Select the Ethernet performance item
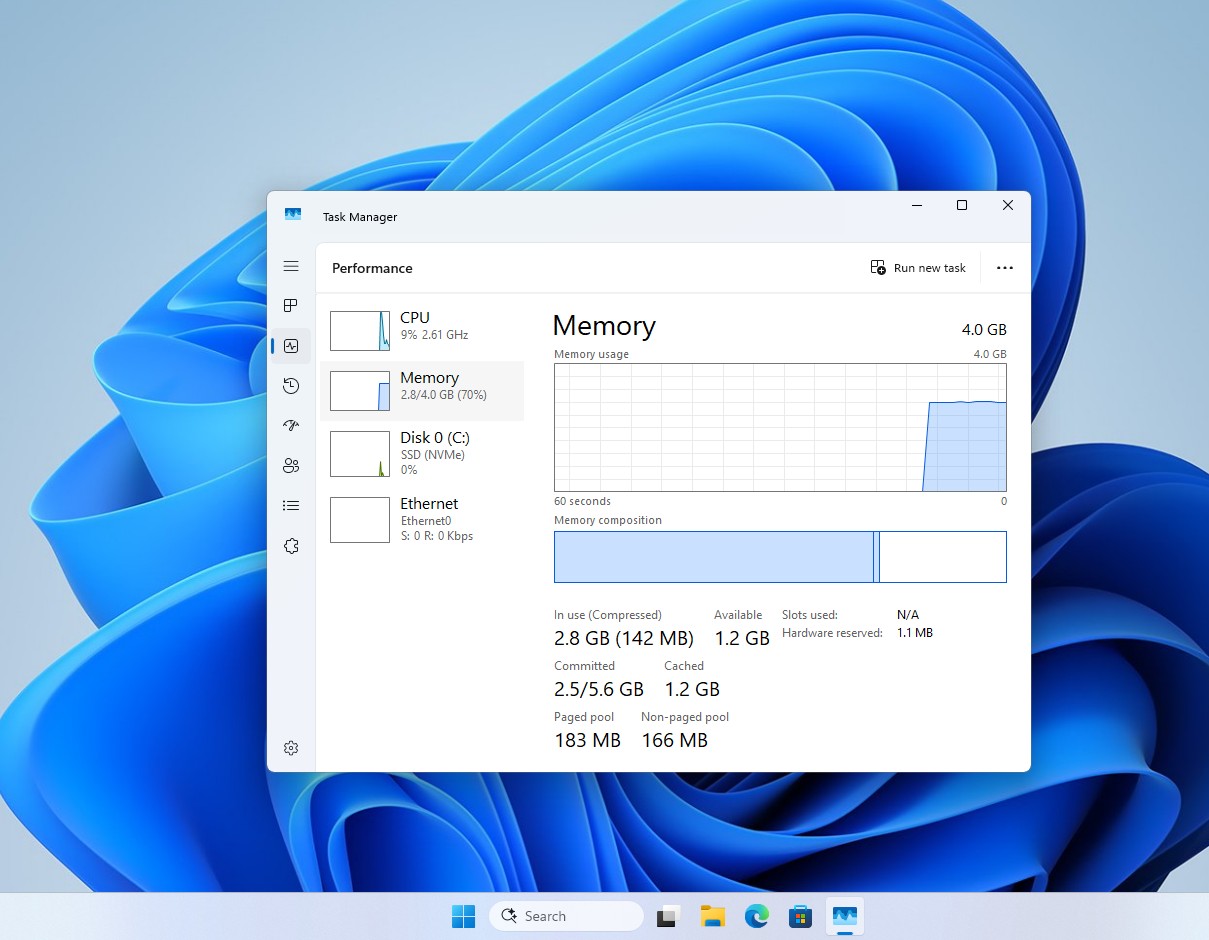Viewport: 1209px width, 940px height. click(x=422, y=519)
